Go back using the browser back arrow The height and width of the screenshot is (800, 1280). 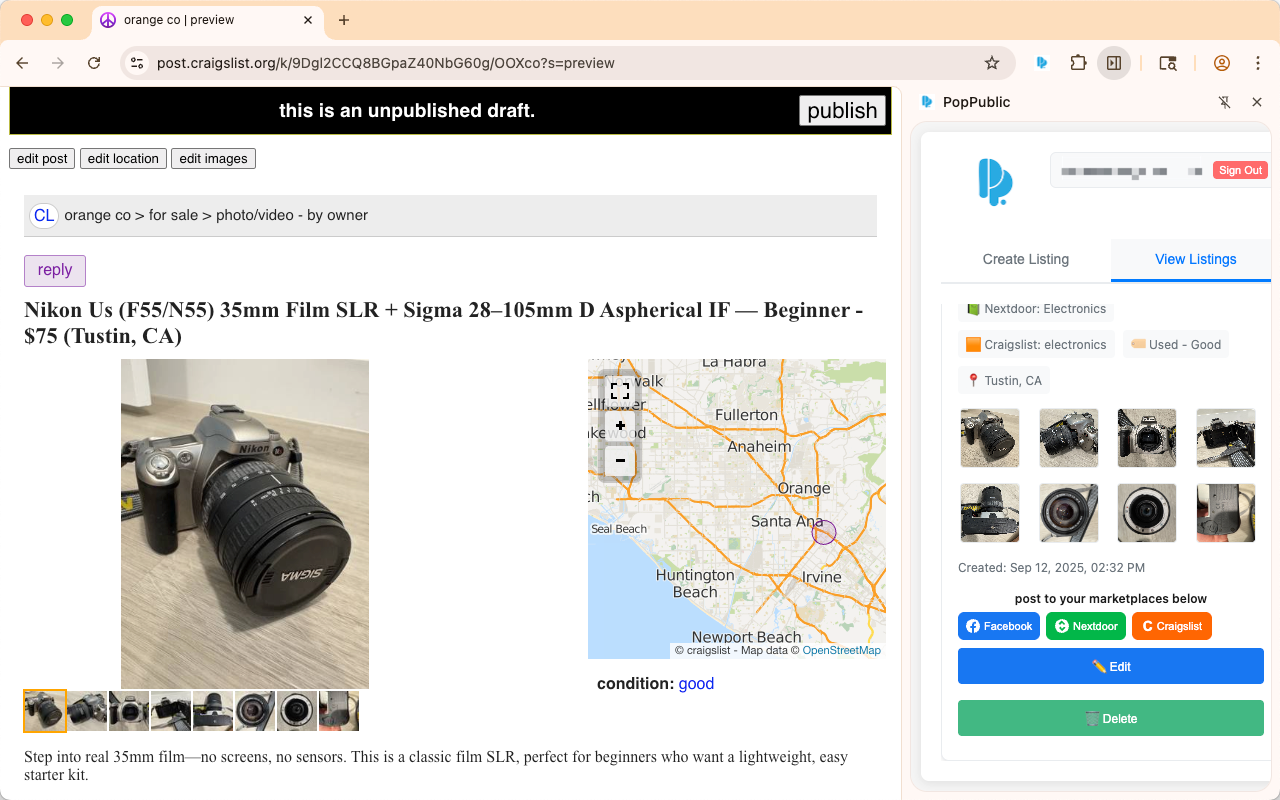coord(22,63)
